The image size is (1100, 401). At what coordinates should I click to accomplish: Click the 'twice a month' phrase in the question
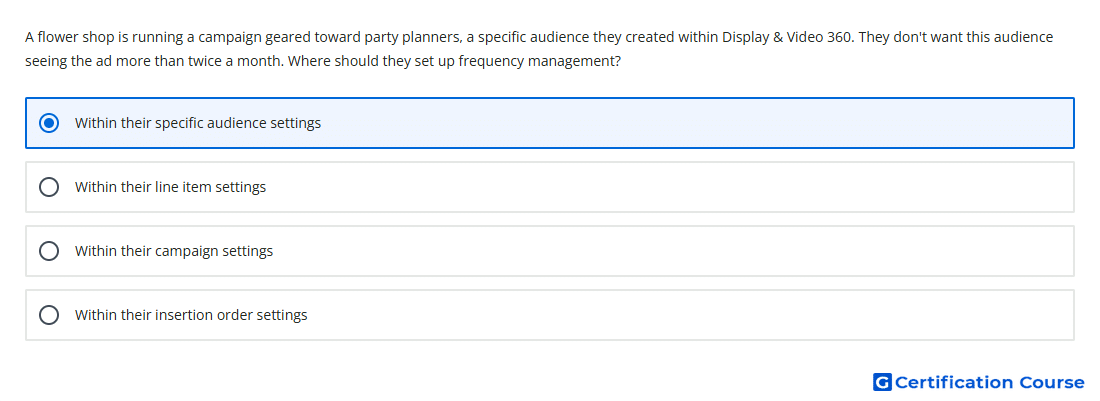coord(241,61)
